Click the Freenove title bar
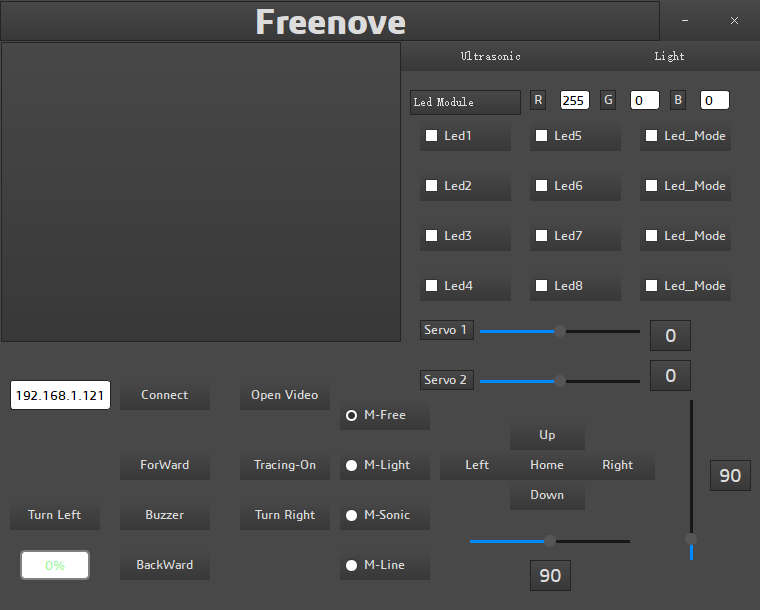Viewport: 760px width, 610px height. [330, 21]
